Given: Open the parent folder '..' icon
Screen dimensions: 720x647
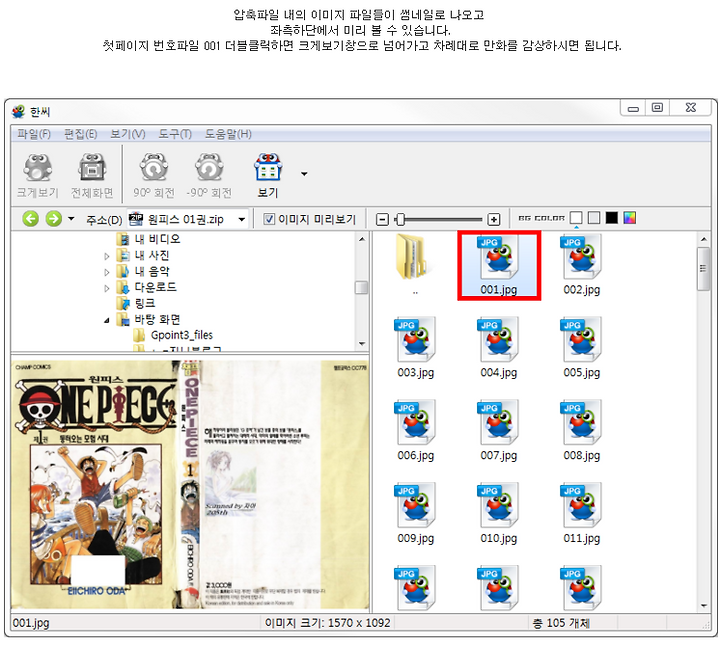Looking at the screenshot, I should pos(412,257).
